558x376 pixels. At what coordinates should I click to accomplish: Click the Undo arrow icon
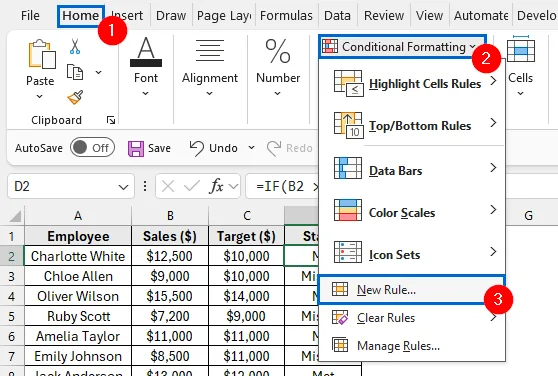pos(197,148)
